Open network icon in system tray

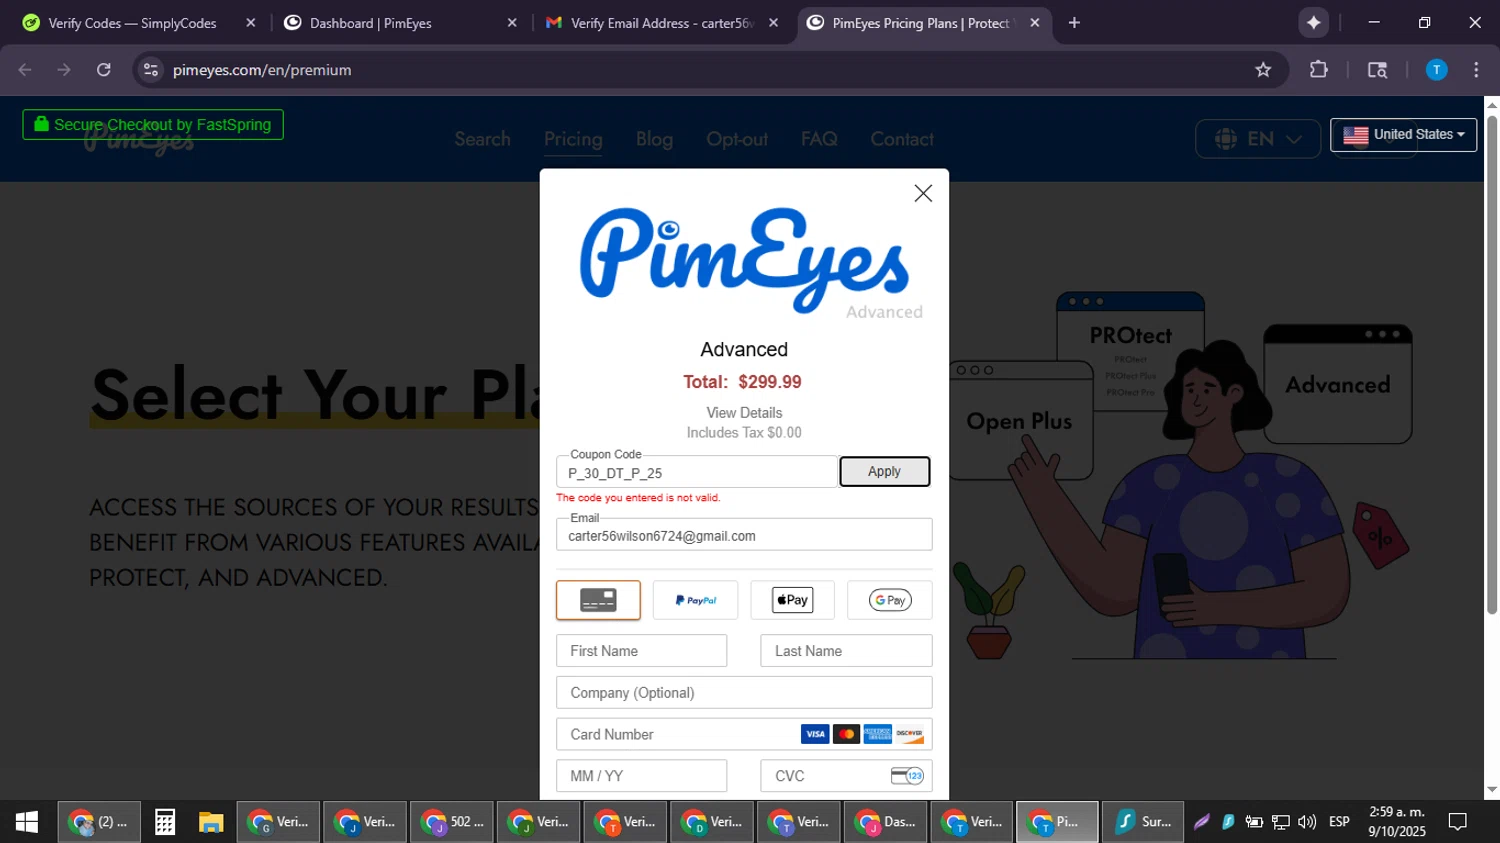point(1280,822)
